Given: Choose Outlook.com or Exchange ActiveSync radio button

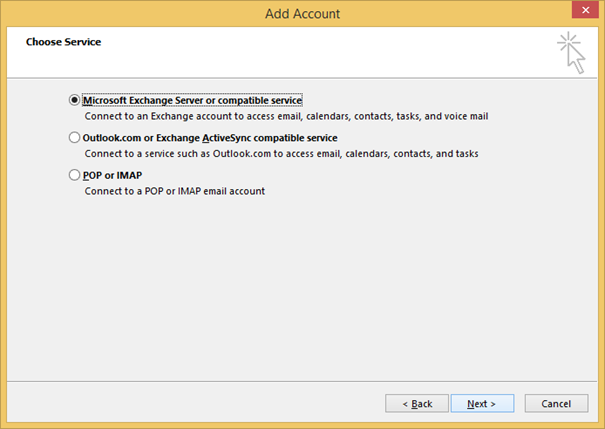Looking at the screenshot, I should (74, 138).
